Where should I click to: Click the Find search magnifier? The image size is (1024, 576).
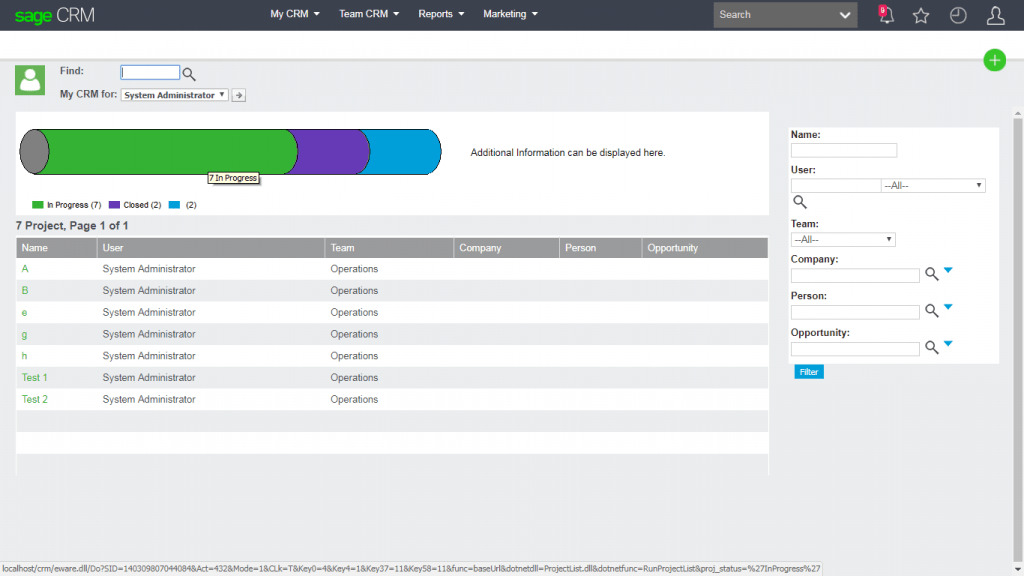tap(188, 72)
